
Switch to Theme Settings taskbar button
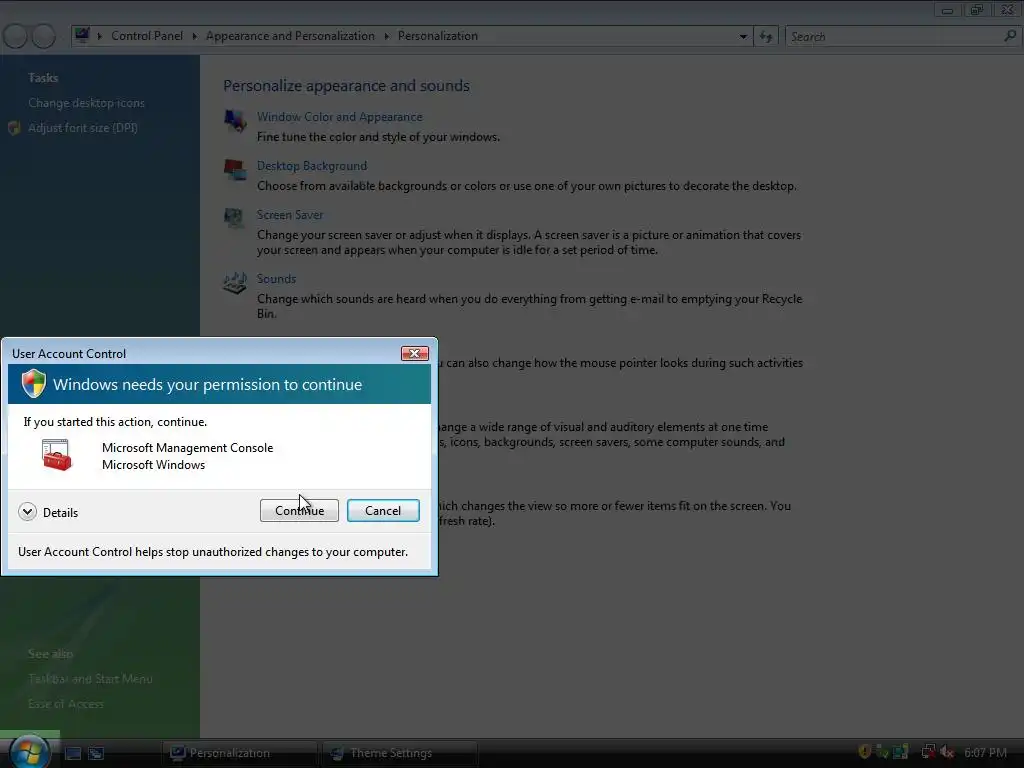tap(400, 753)
